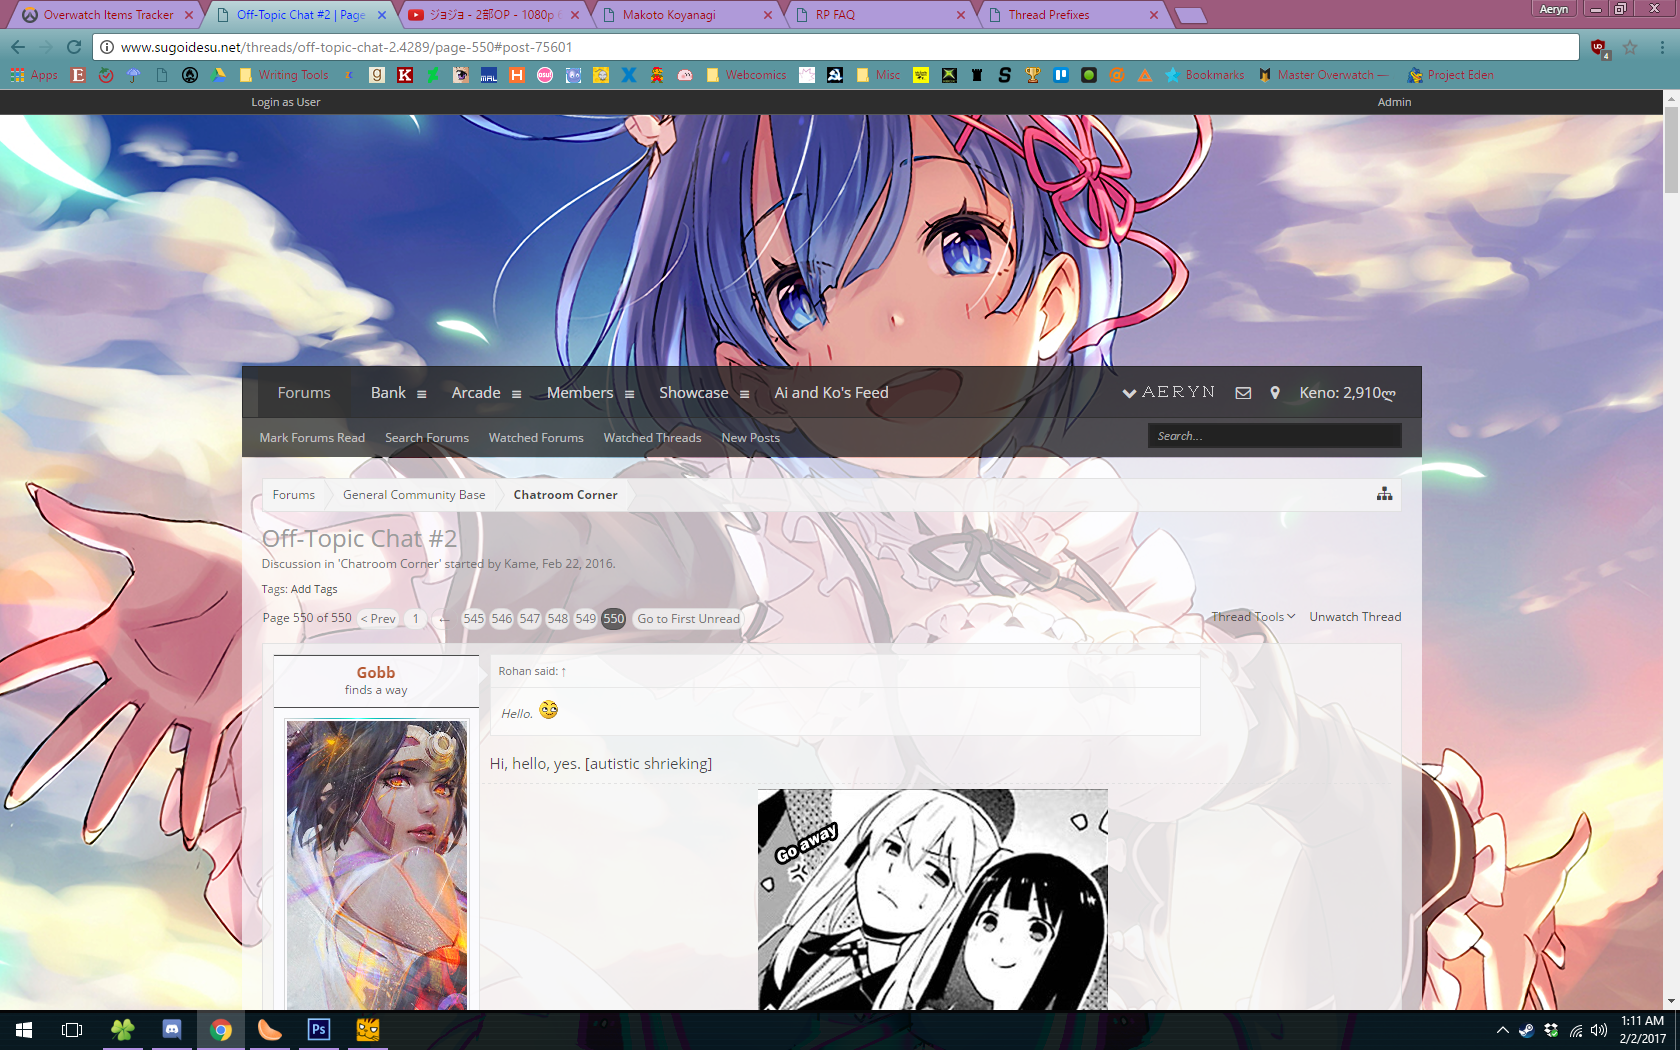Go to page 549

click(x=586, y=619)
